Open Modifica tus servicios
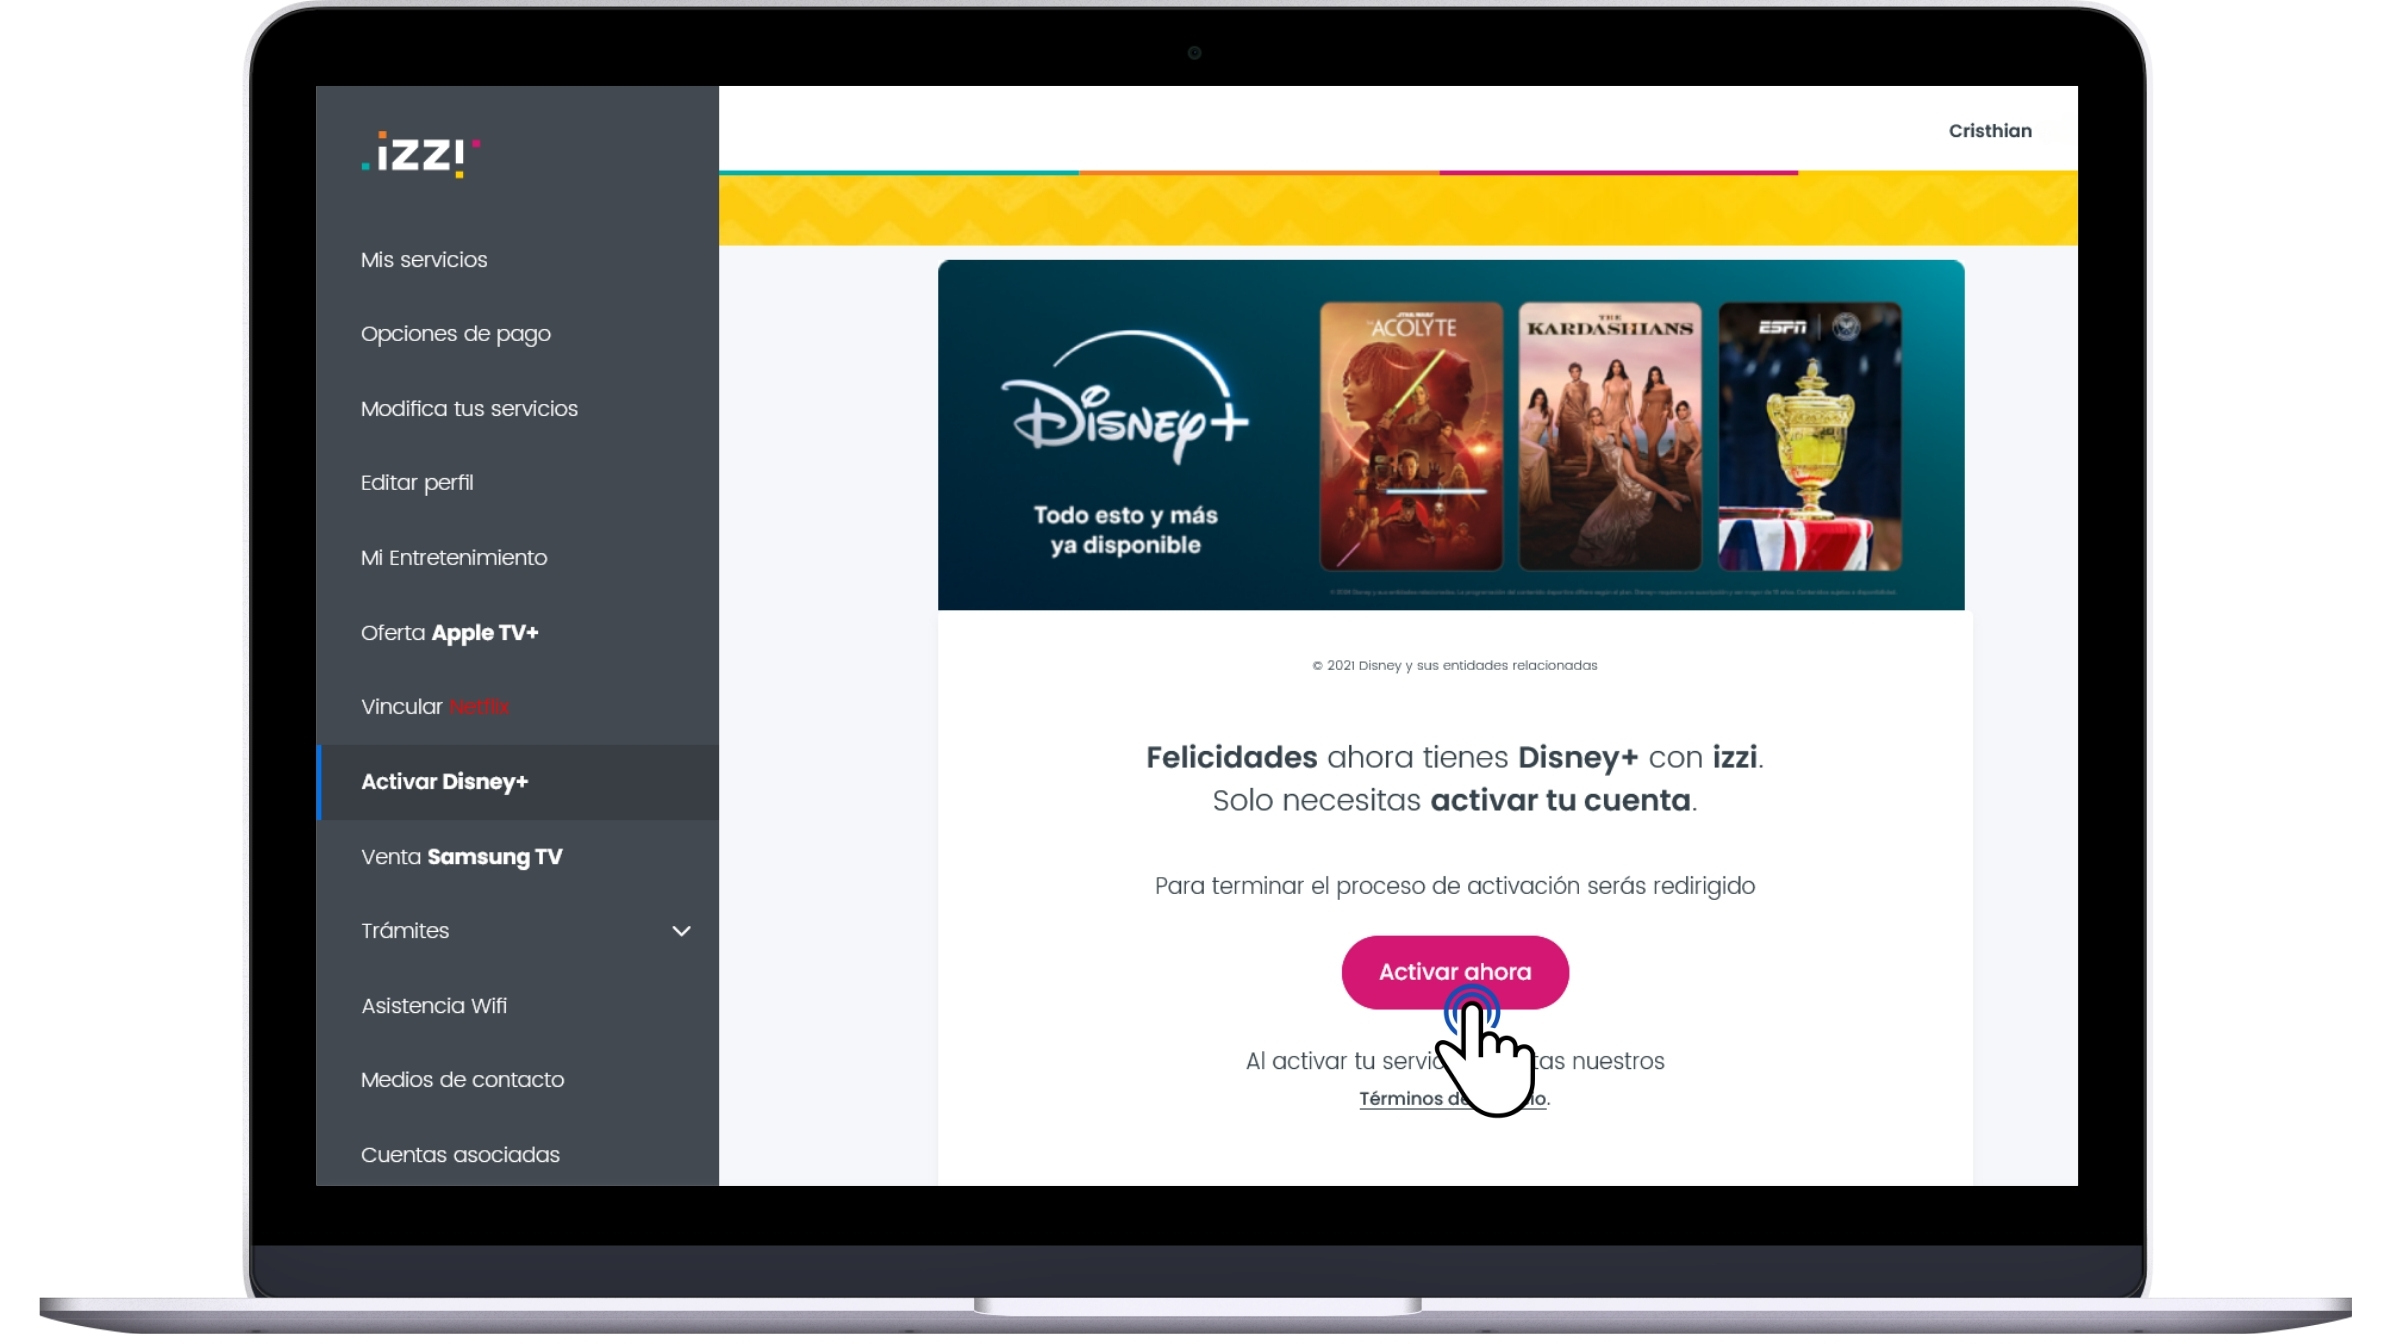 coord(469,409)
